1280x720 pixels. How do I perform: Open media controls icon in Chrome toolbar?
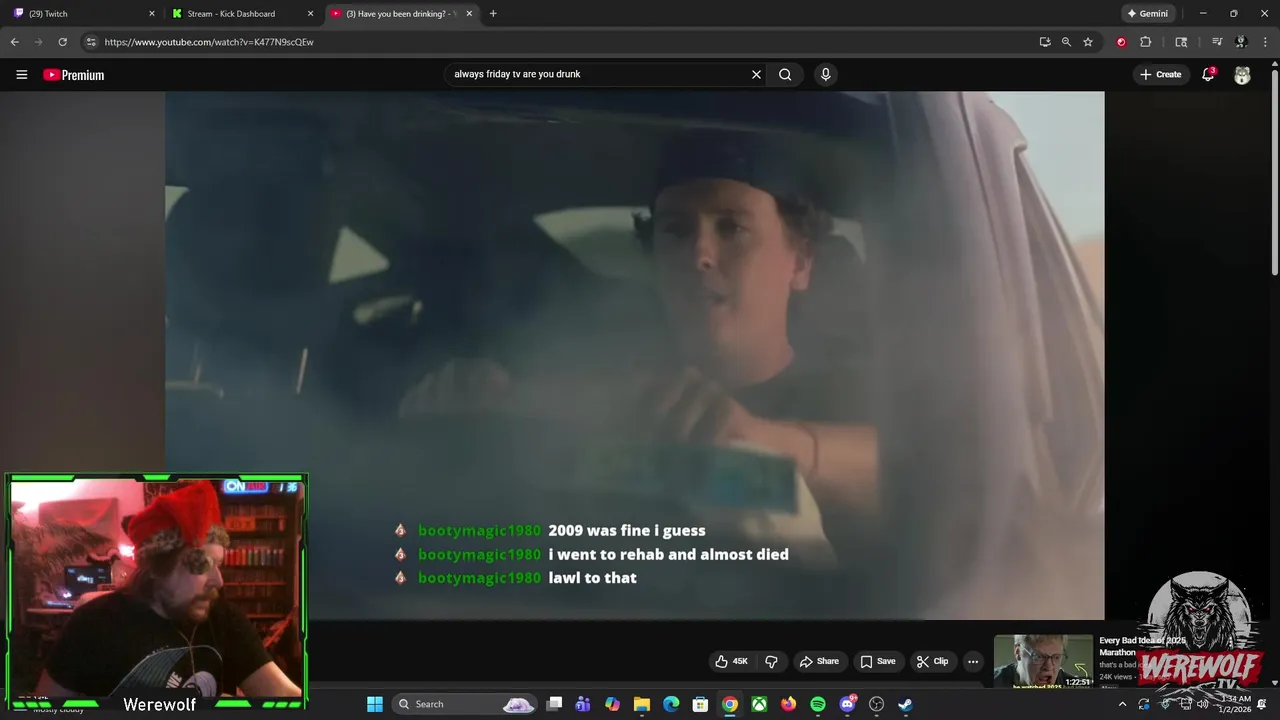click(x=1217, y=42)
